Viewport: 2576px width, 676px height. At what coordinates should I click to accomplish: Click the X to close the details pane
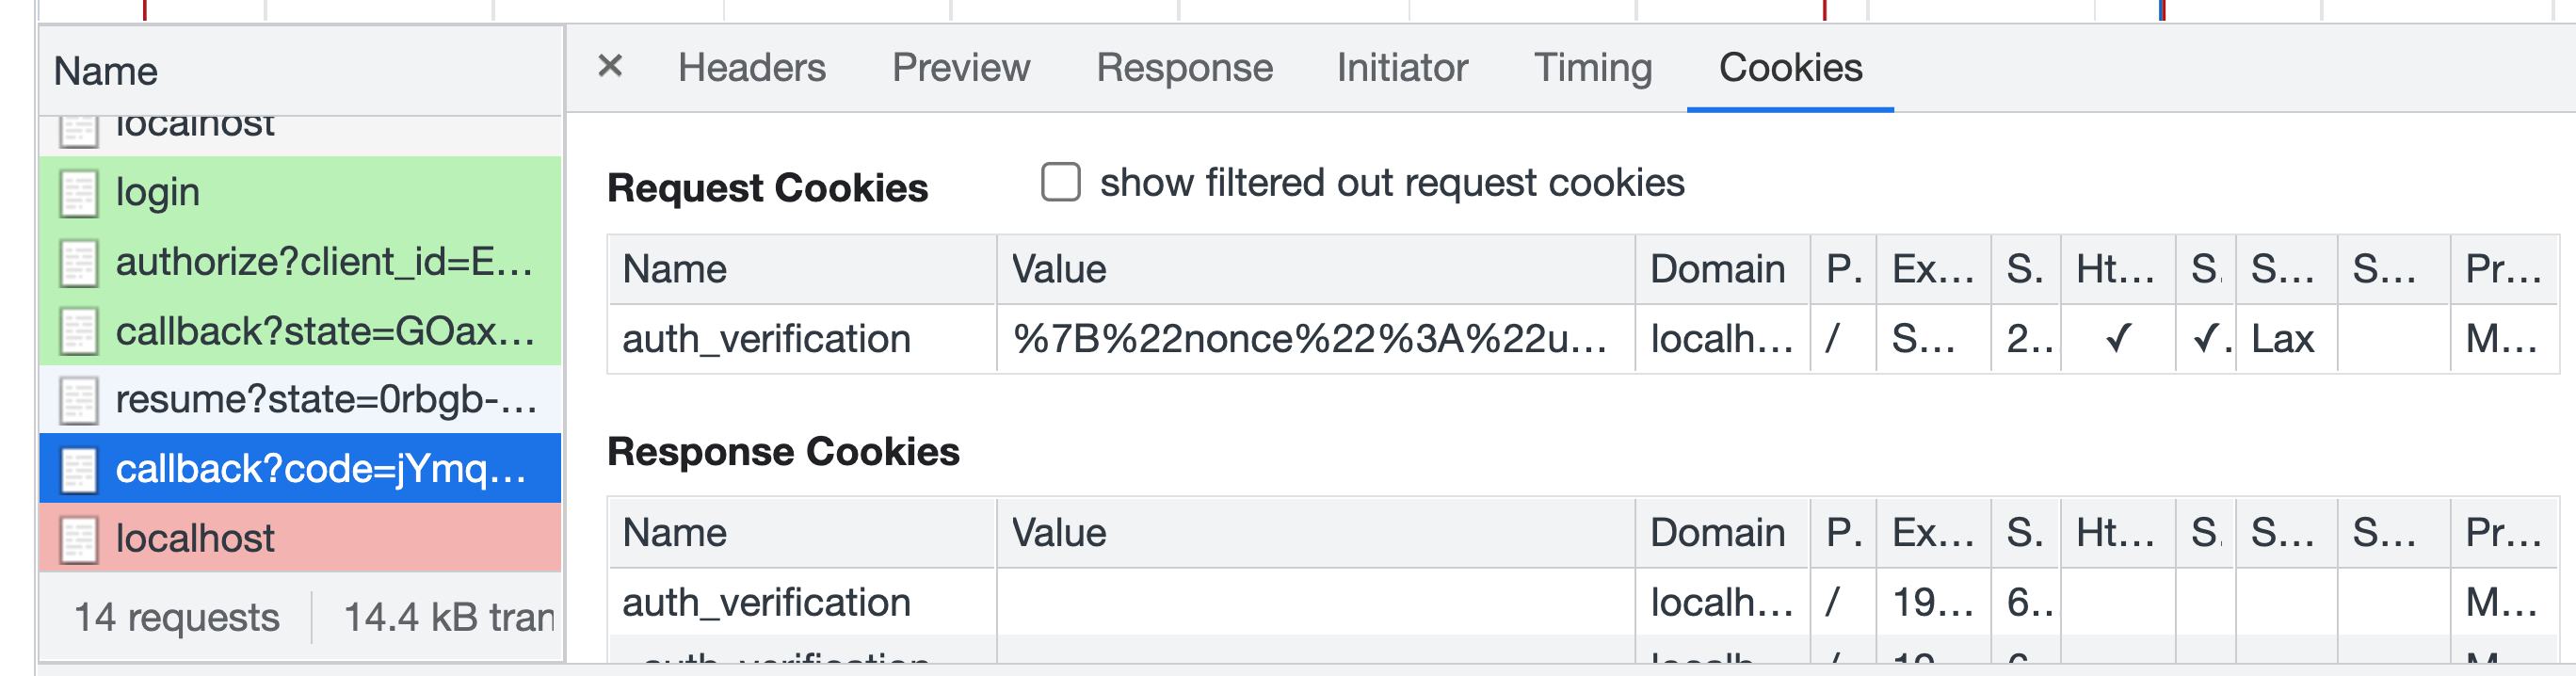[x=609, y=66]
